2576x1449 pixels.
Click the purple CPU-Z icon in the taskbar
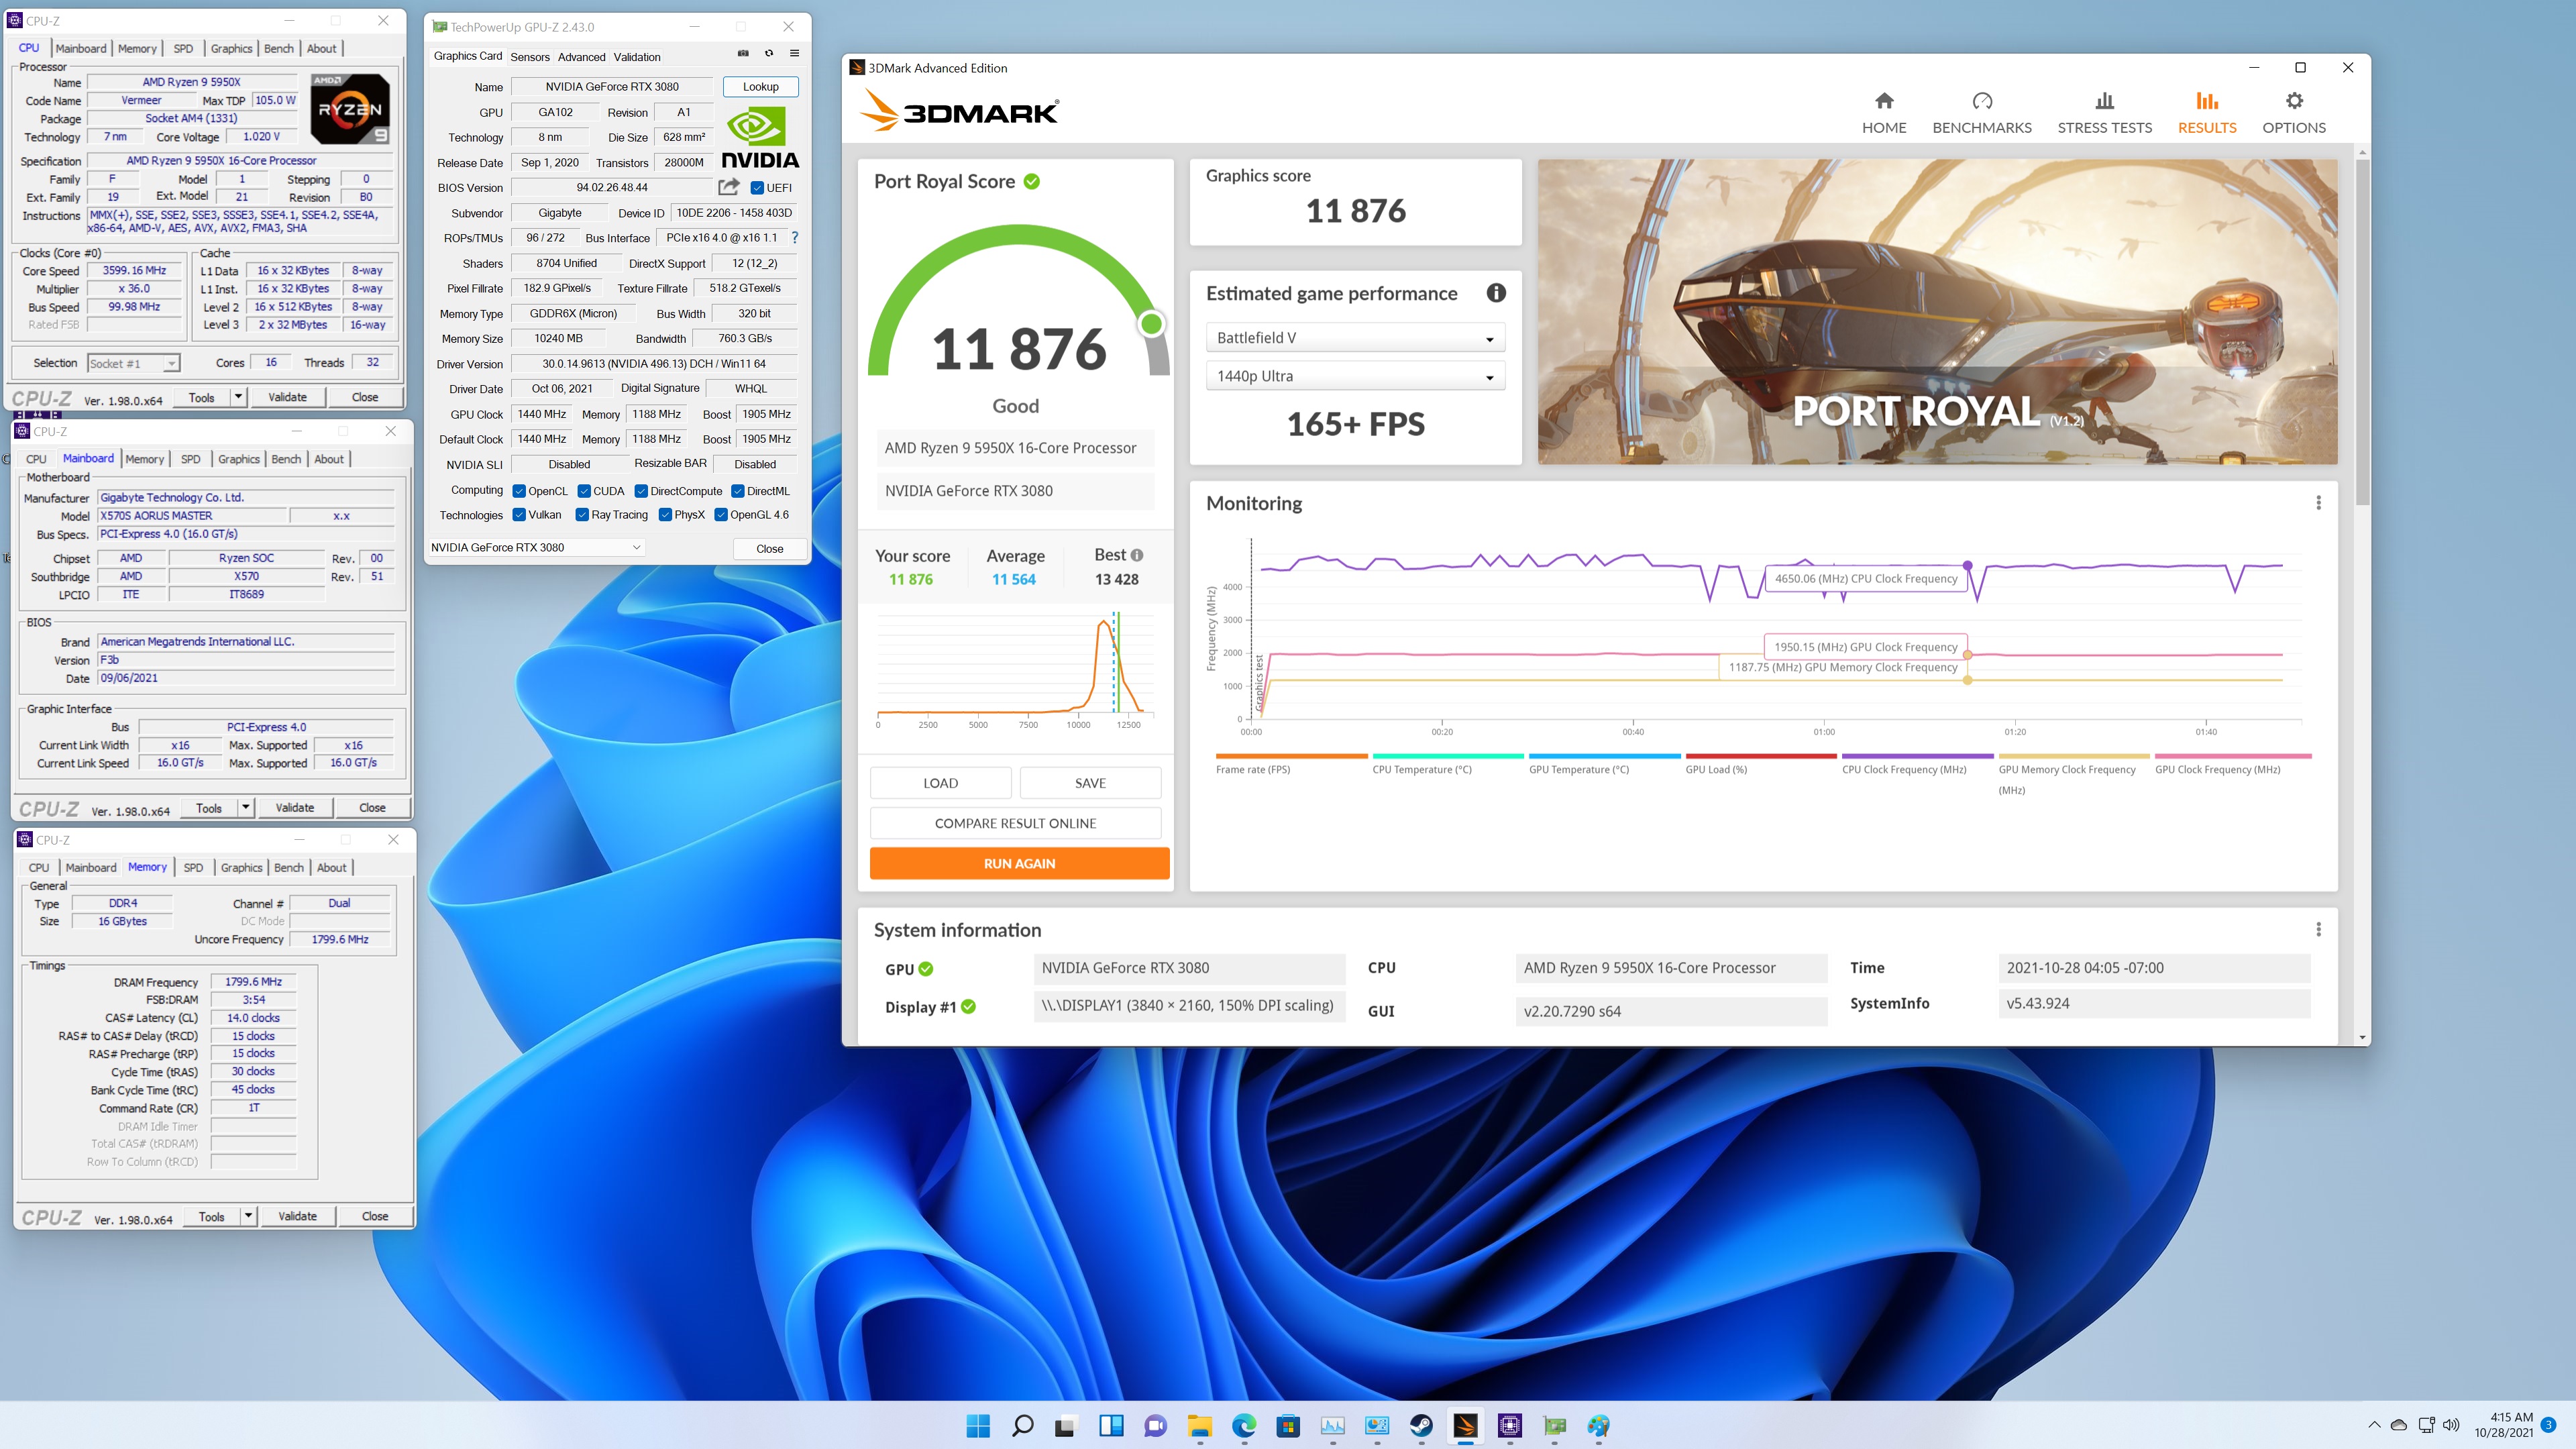point(1510,1425)
